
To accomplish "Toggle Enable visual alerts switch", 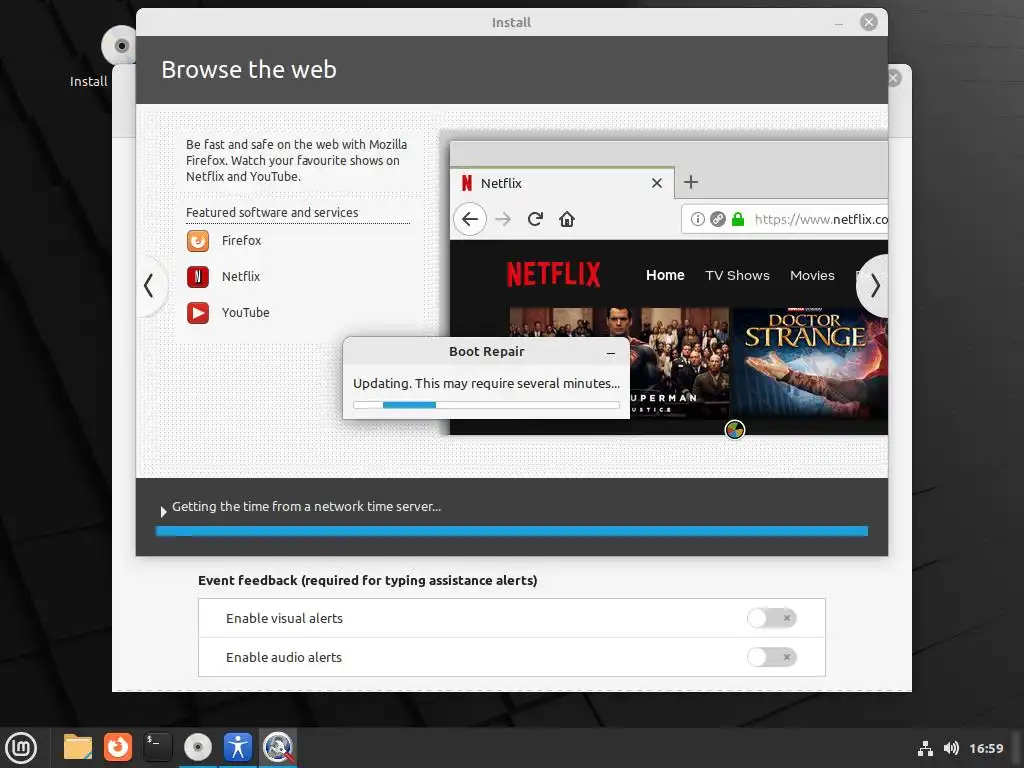I will tap(772, 618).
